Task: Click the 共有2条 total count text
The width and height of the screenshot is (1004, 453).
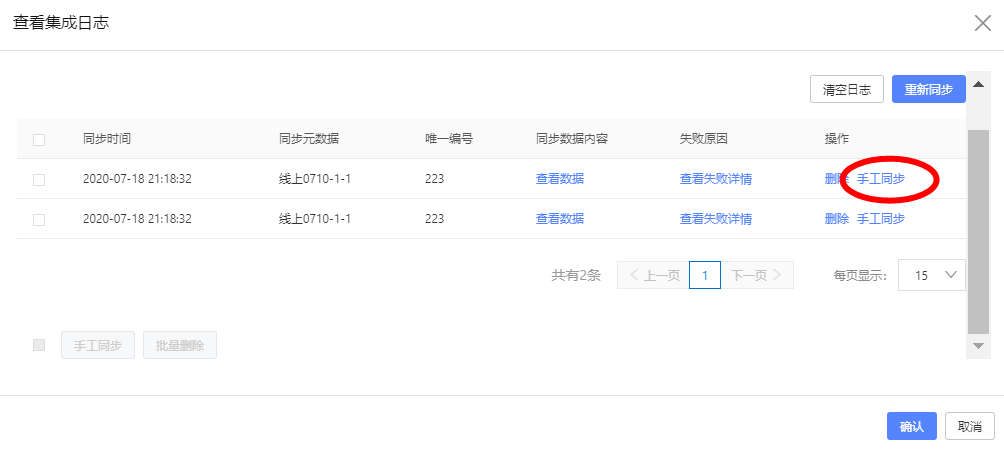Action: click(x=576, y=276)
